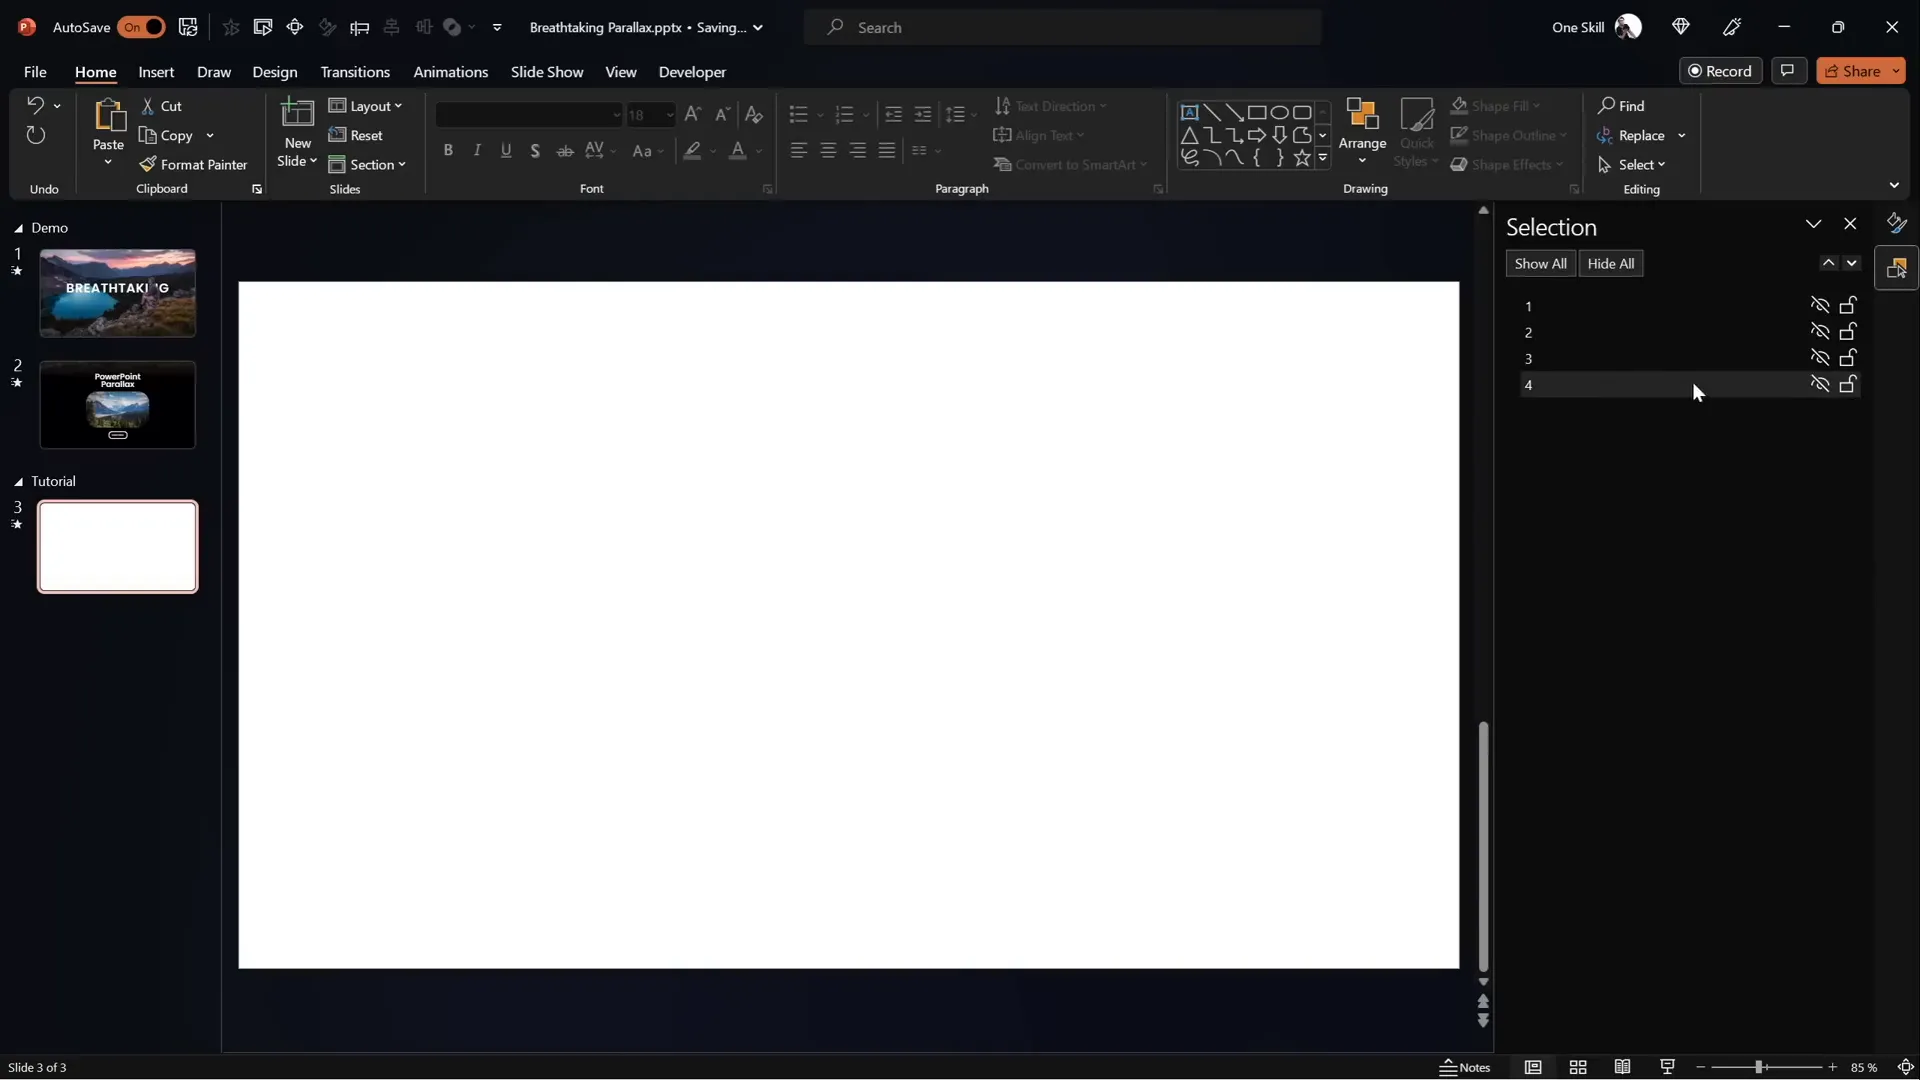Switch to the Animations tab
Viewport: 1920px width, 1080px height.
(x=451, y=72)
